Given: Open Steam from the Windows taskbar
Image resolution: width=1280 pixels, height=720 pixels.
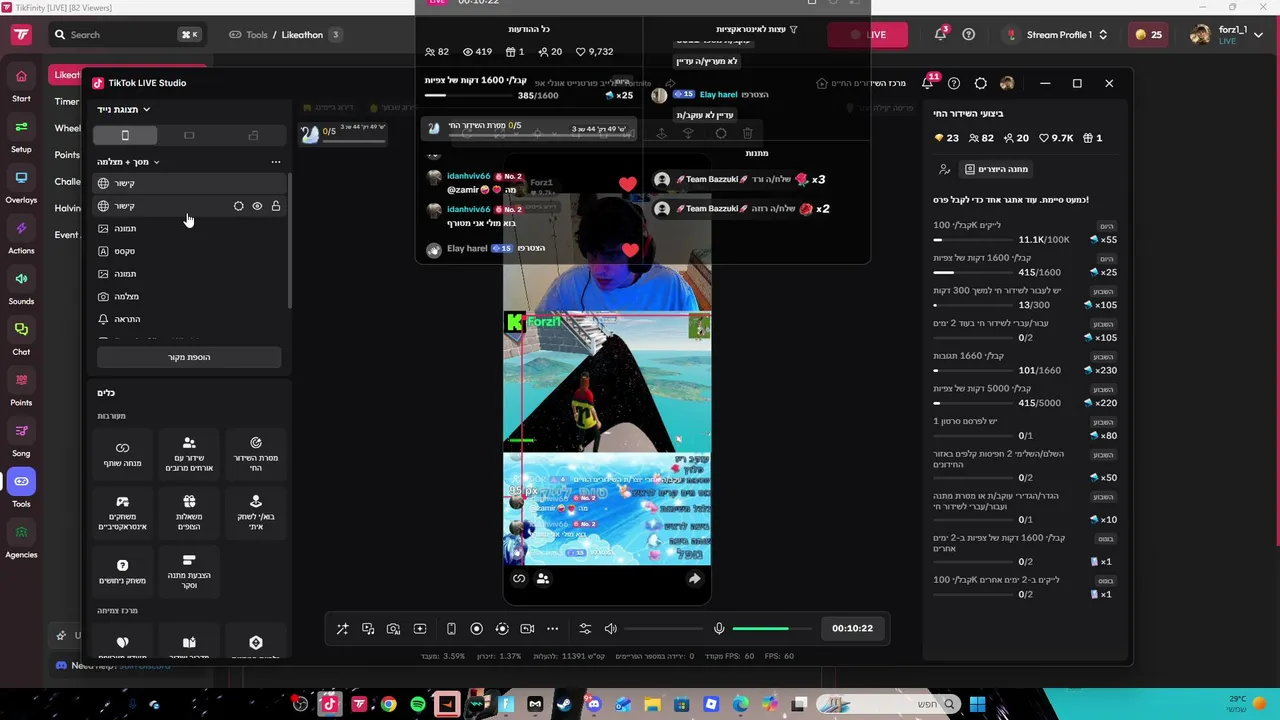Looking at the screenshot, I should (x=563, y=704).
